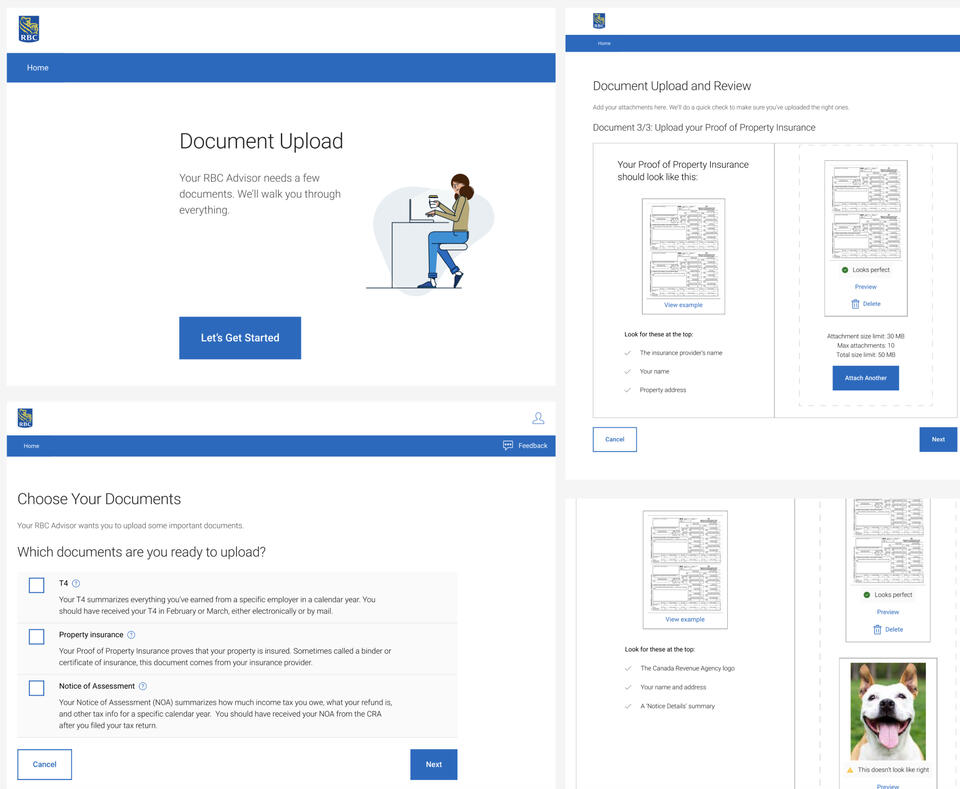Click Next on Choose Your Documents page
Image resolution: width=960 pixels, height=789 pixels.
coord(433,765)
